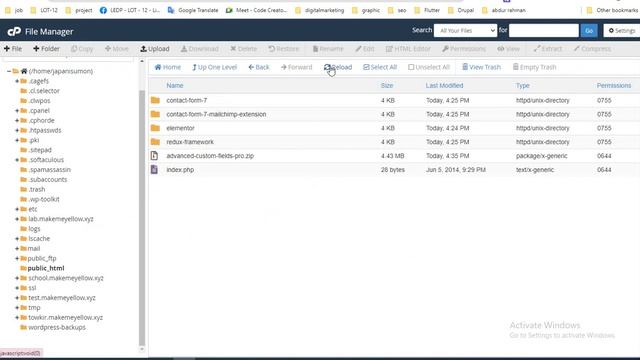Navigate Back in file list
The width and height of the screenshot is (640, 360).
259,67
